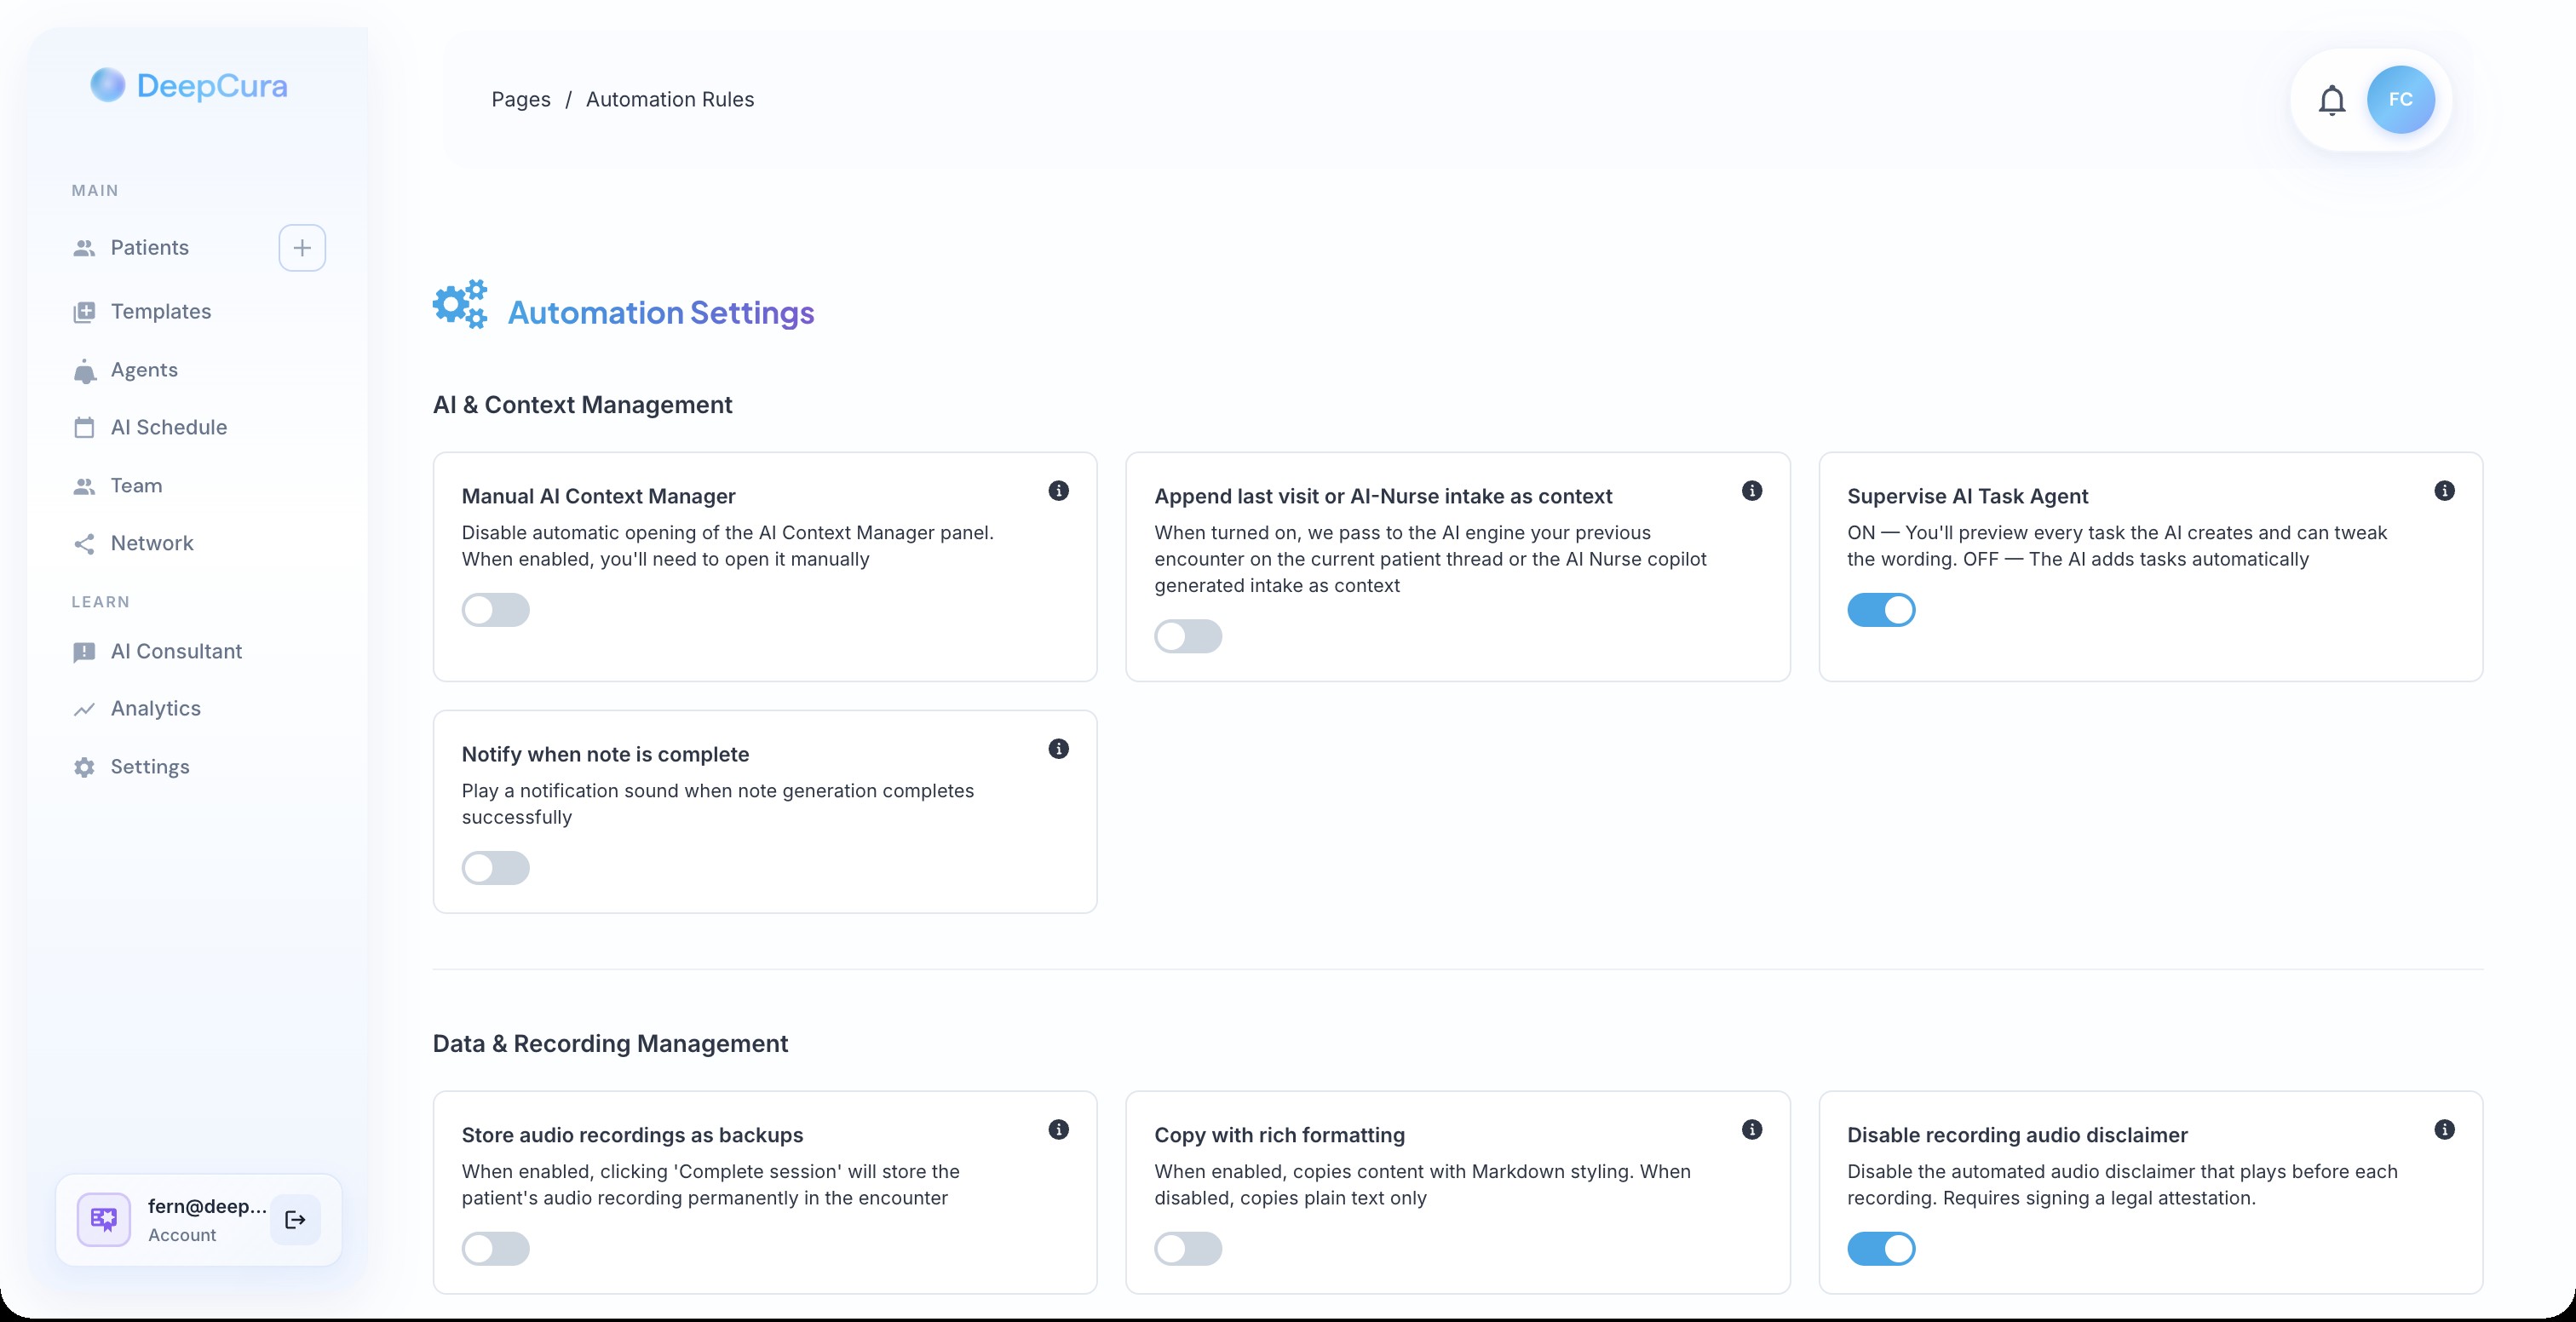Click the account badge icon beside fern@deep...
Image resolution: width=2576 pixels, height=1322 pixels.
104,1220
